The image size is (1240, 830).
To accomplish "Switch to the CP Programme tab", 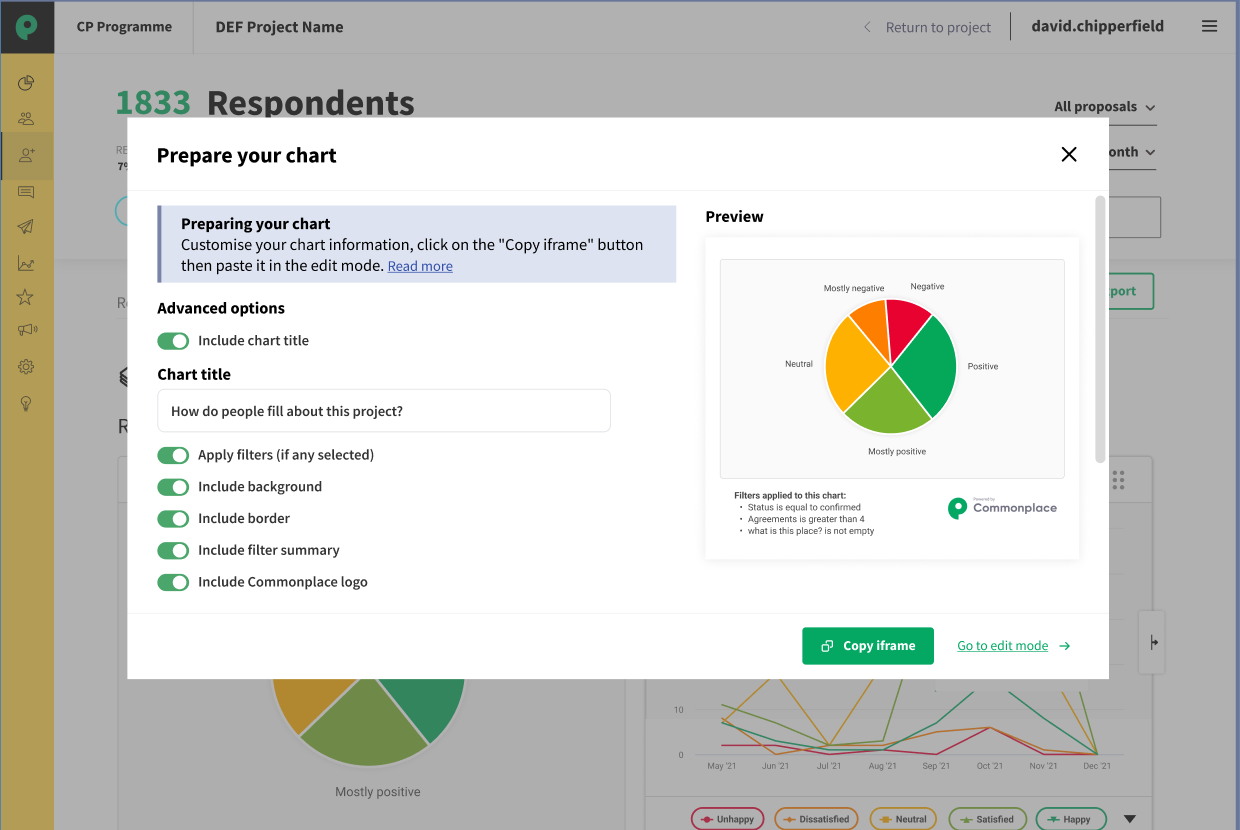I will (123, 27).
